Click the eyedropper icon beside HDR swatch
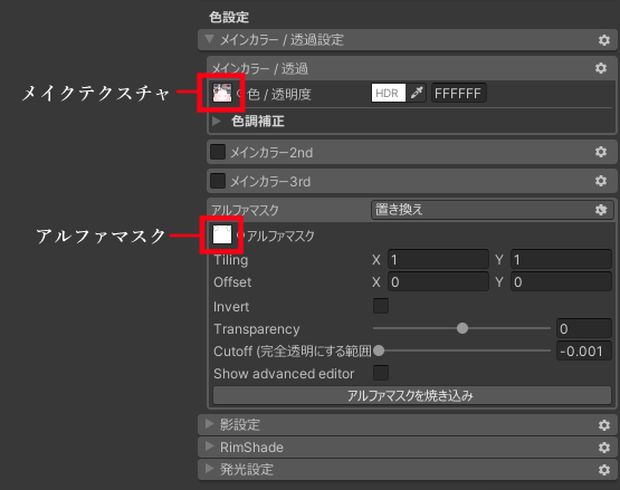620x490 pixels. (416, 93)
